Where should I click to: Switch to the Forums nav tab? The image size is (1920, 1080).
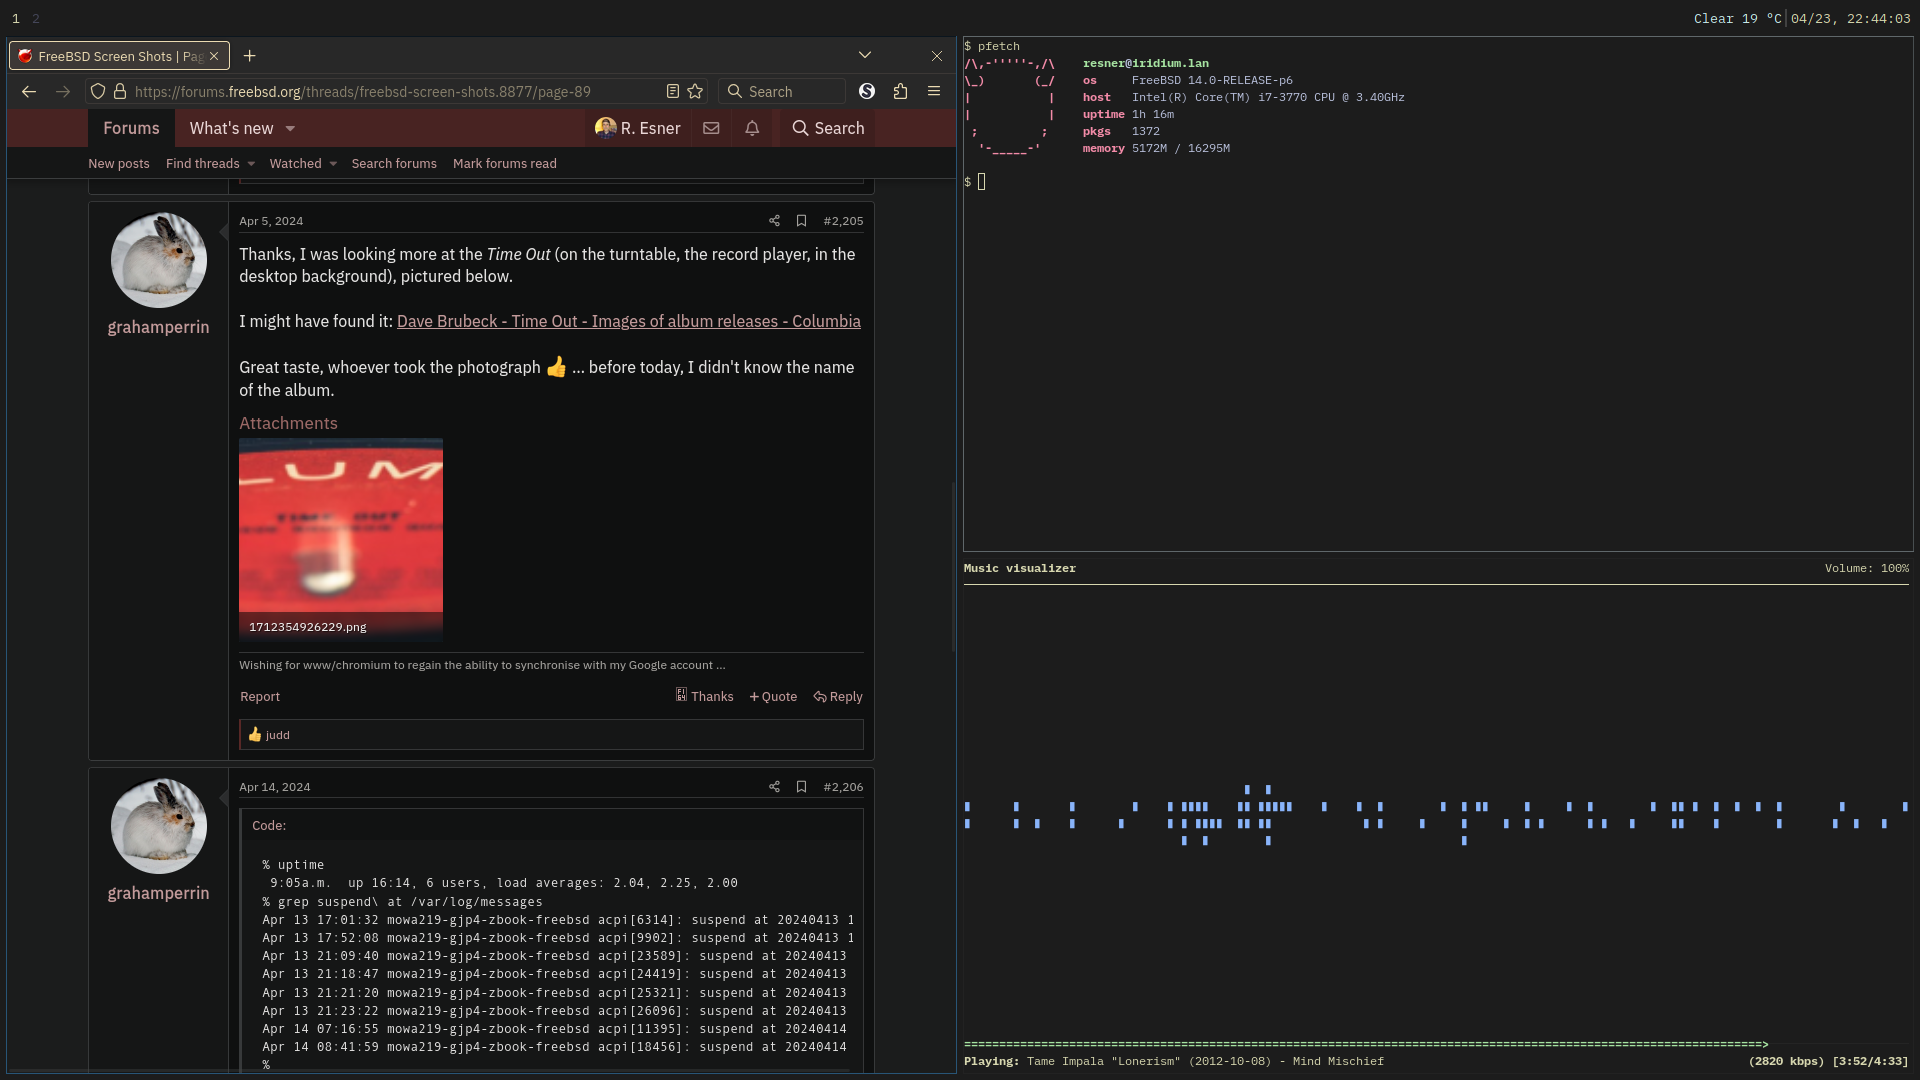click(x=131, y=128)
